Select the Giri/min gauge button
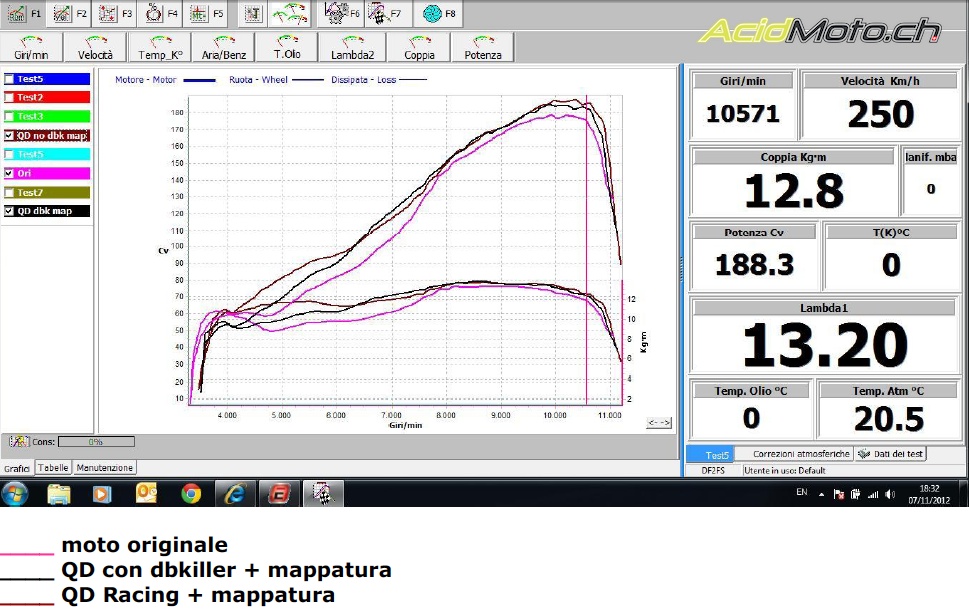 [32, 47]
